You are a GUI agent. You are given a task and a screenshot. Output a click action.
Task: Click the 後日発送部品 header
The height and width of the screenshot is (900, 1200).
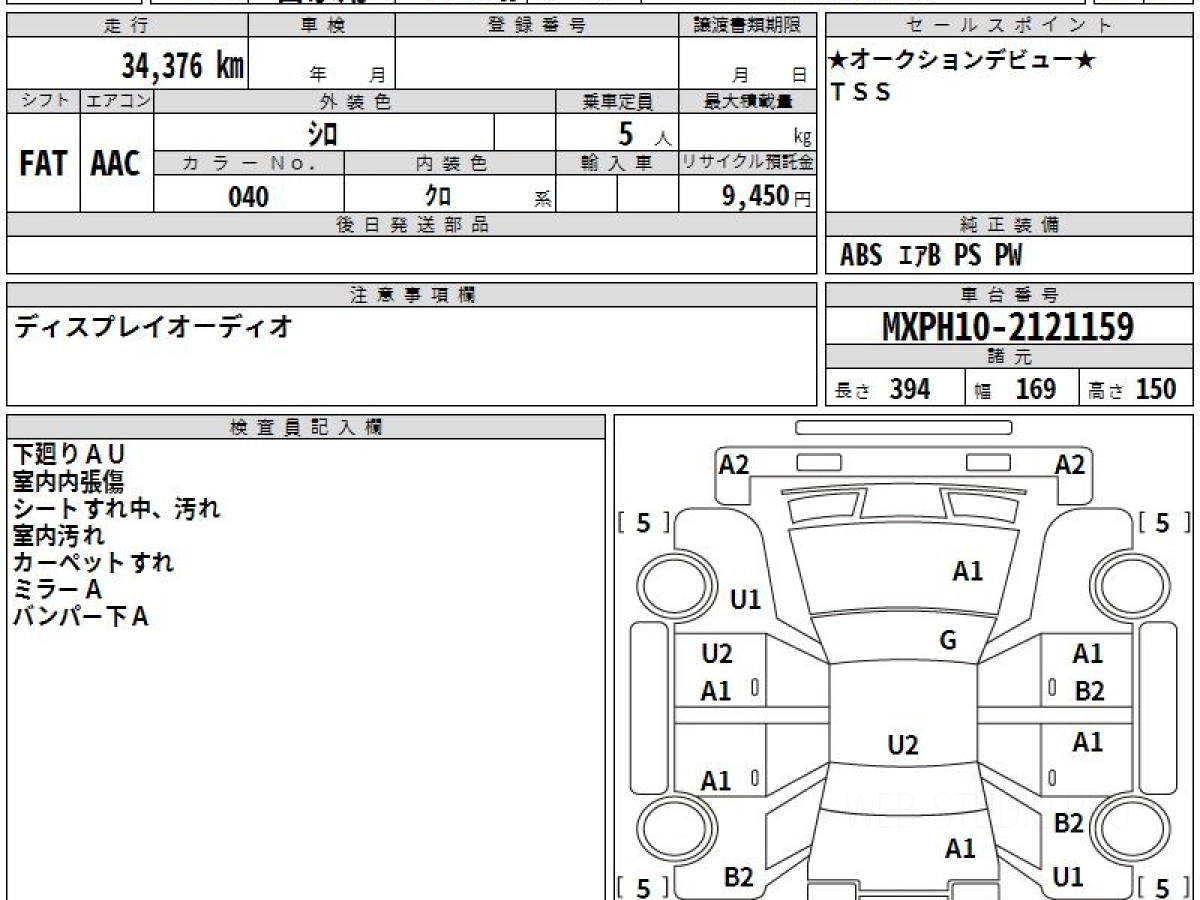(412, 225)
